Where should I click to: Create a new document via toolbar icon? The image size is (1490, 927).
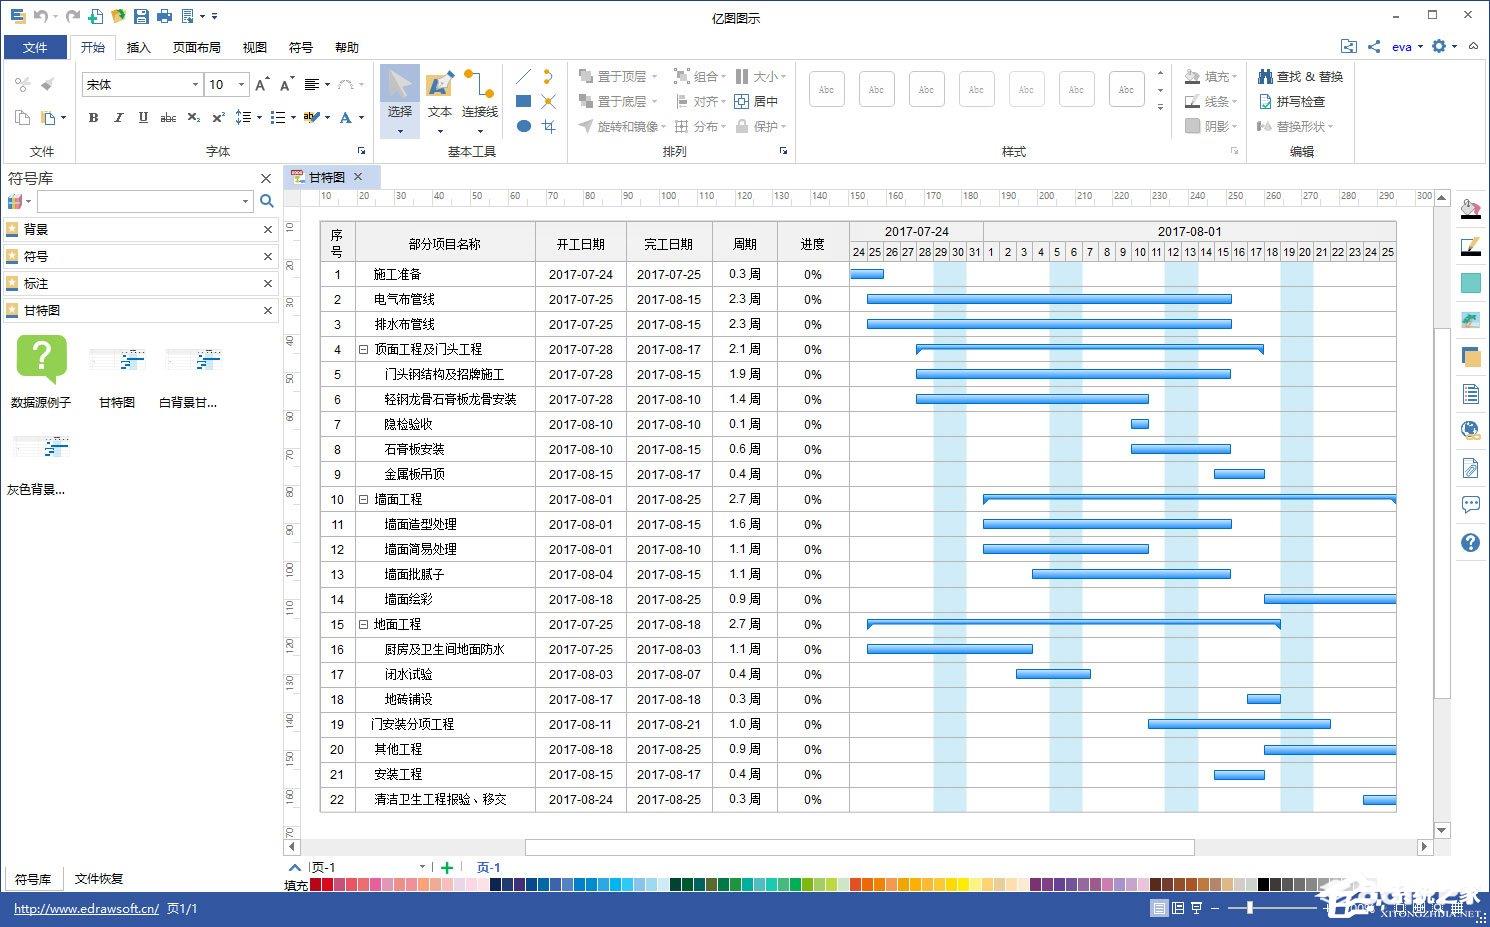tap(95, 16)
